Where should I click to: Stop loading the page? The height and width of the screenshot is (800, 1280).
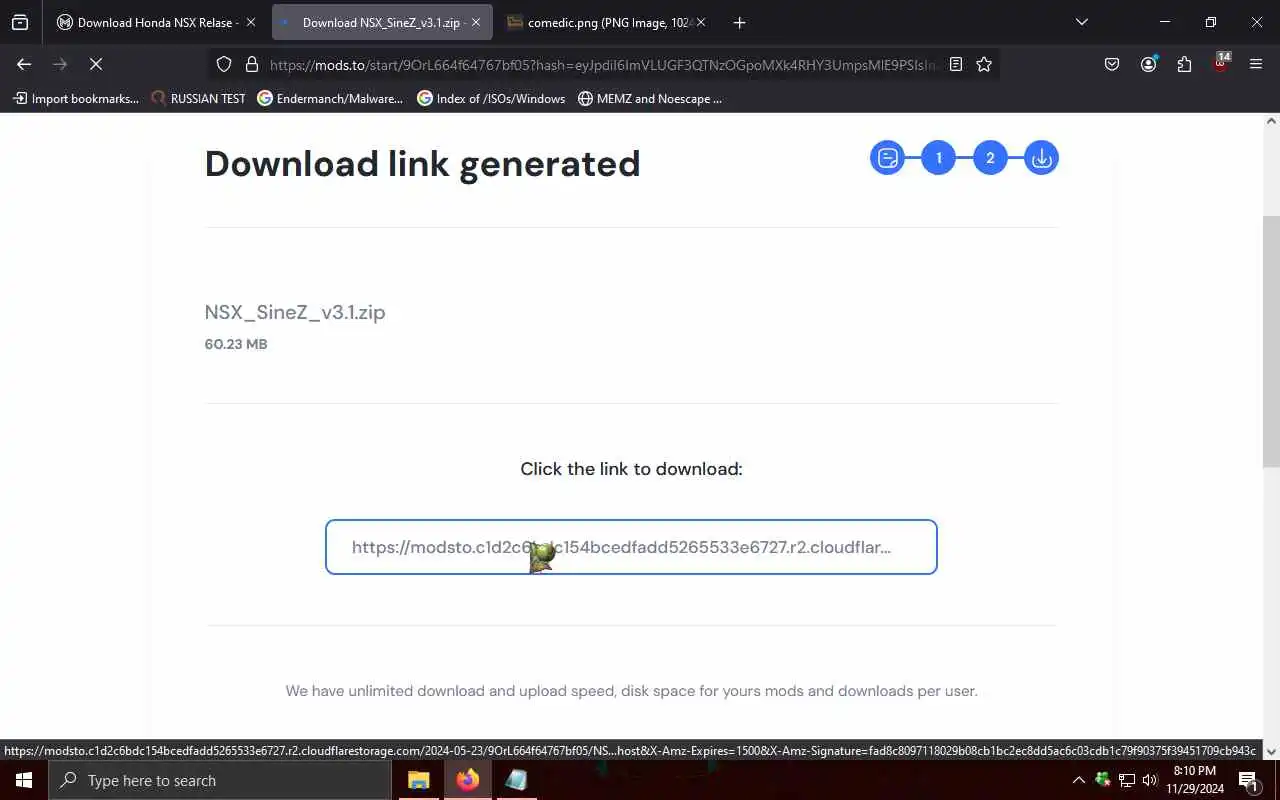[x=96, y=64]
